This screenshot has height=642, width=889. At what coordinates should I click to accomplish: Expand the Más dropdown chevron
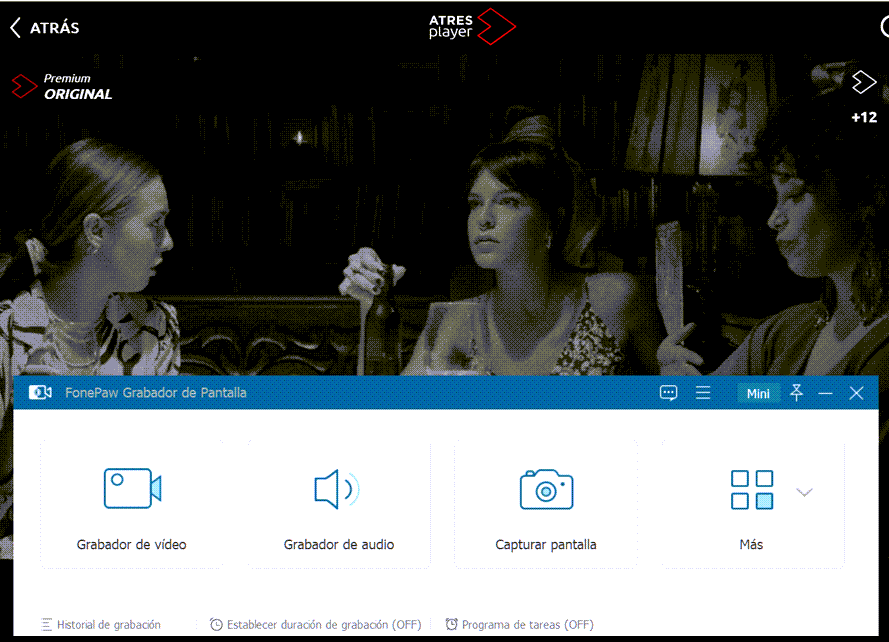click(x=804, y=492)
